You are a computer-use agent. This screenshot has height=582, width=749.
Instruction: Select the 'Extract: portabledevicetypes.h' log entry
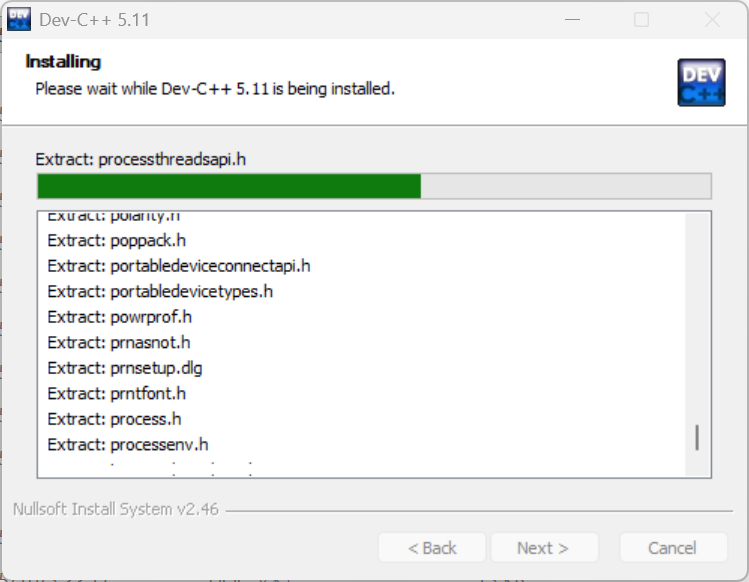(160, 291)
